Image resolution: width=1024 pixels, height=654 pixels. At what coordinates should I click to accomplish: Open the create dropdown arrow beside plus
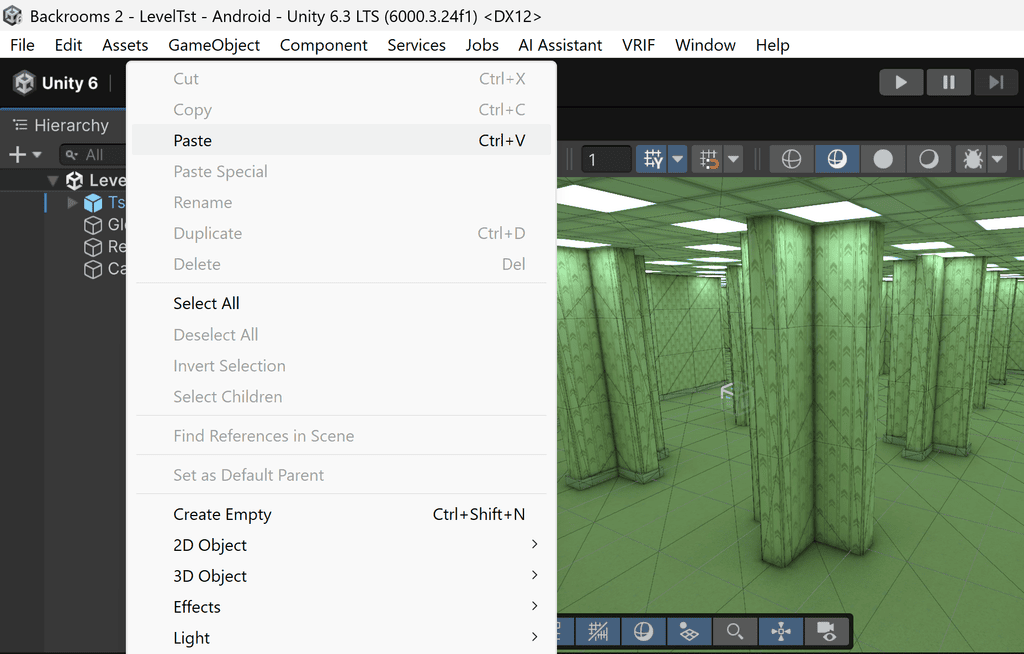click(37, 155)
